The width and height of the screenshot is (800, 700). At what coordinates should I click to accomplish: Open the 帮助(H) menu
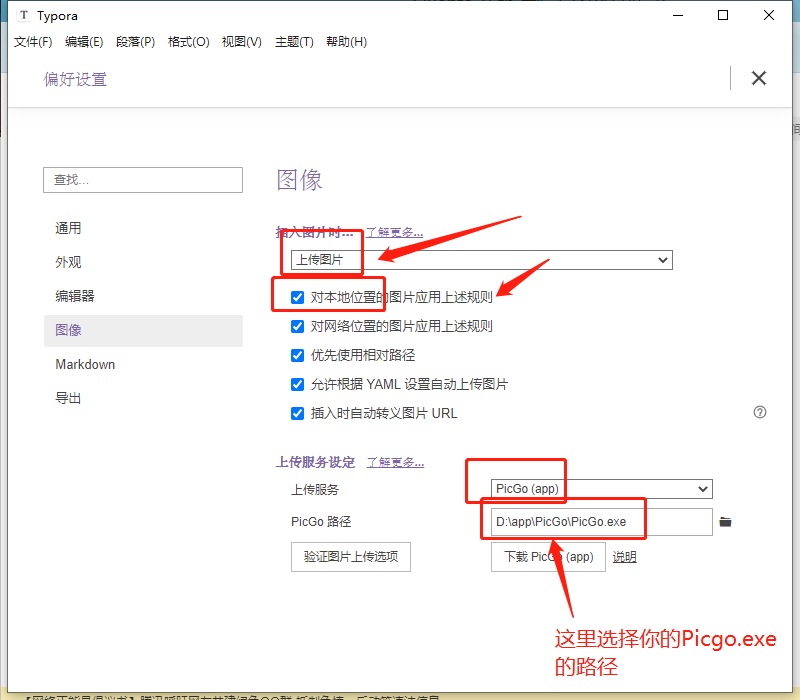(347, 42)
